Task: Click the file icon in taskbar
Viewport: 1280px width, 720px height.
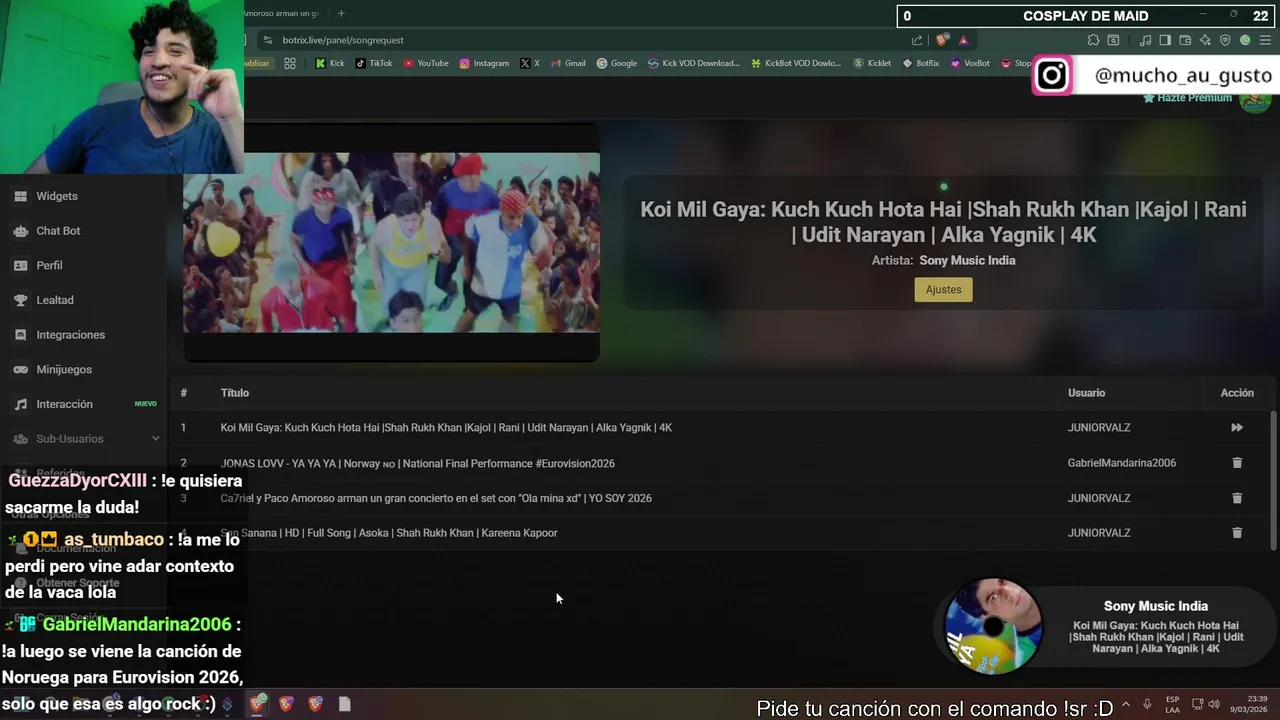Action: [x=344, y=704]
